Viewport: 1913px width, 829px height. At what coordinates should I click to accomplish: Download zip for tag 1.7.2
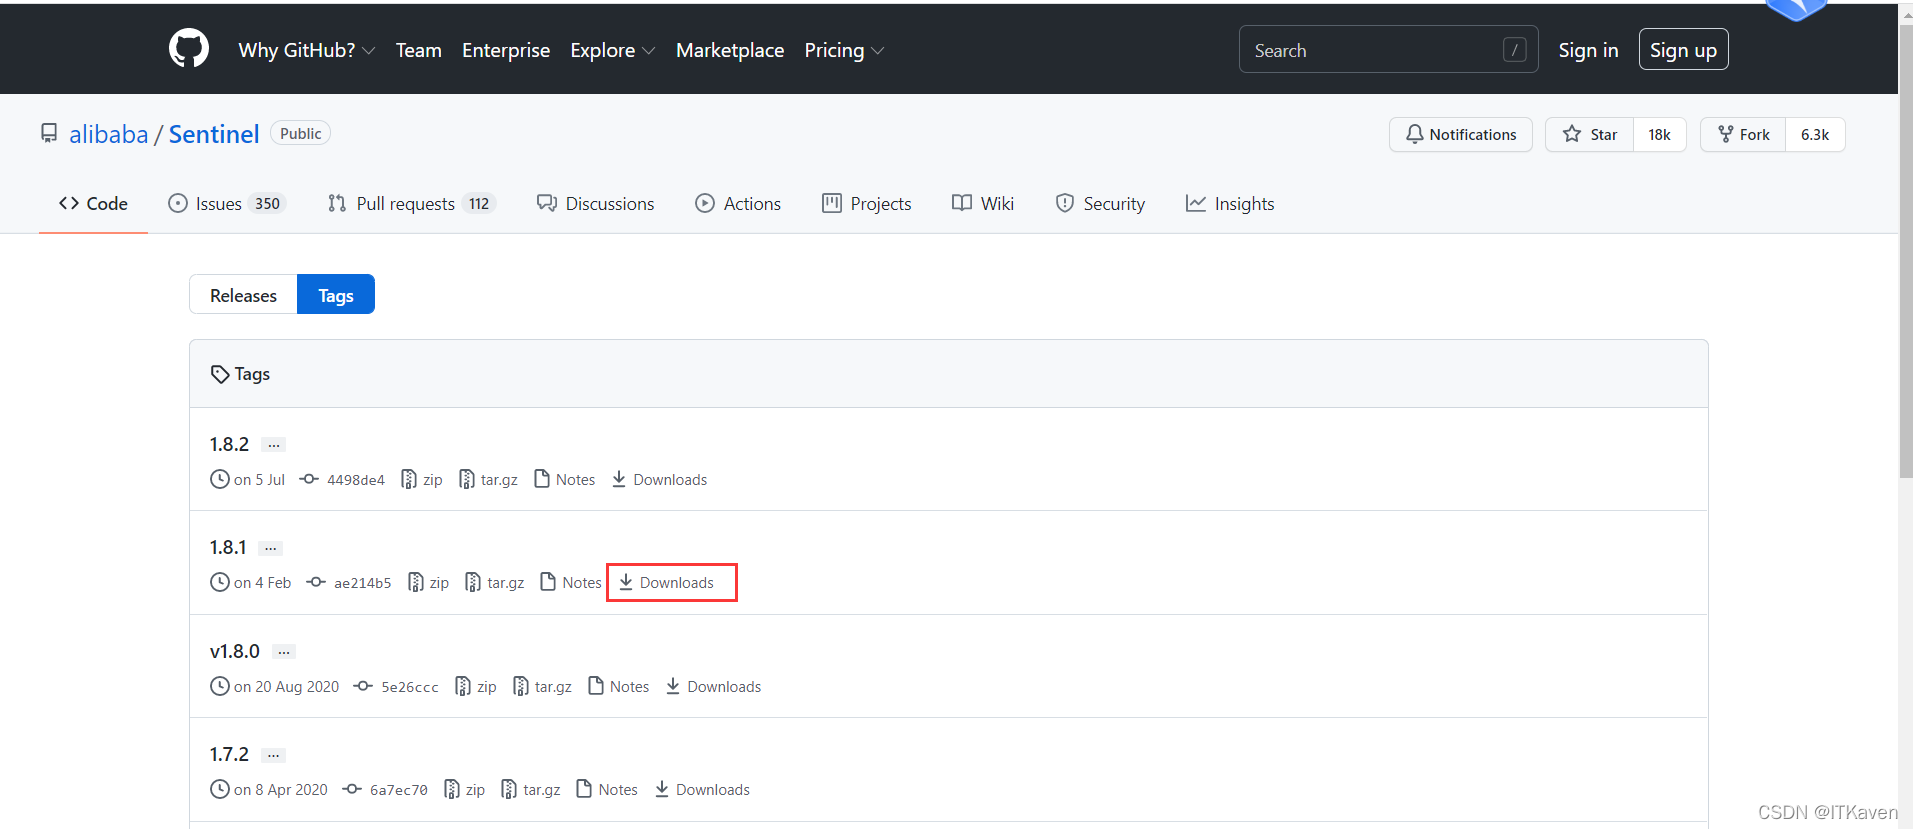pyautogui.click(x=464, y=790)
